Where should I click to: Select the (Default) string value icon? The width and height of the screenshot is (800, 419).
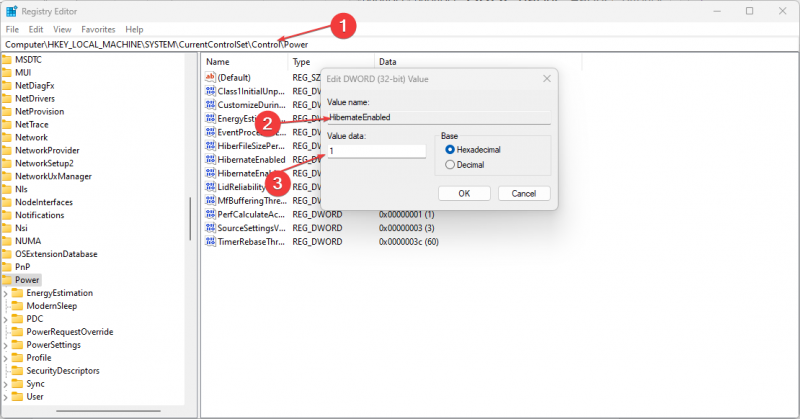tap(210, 77)
